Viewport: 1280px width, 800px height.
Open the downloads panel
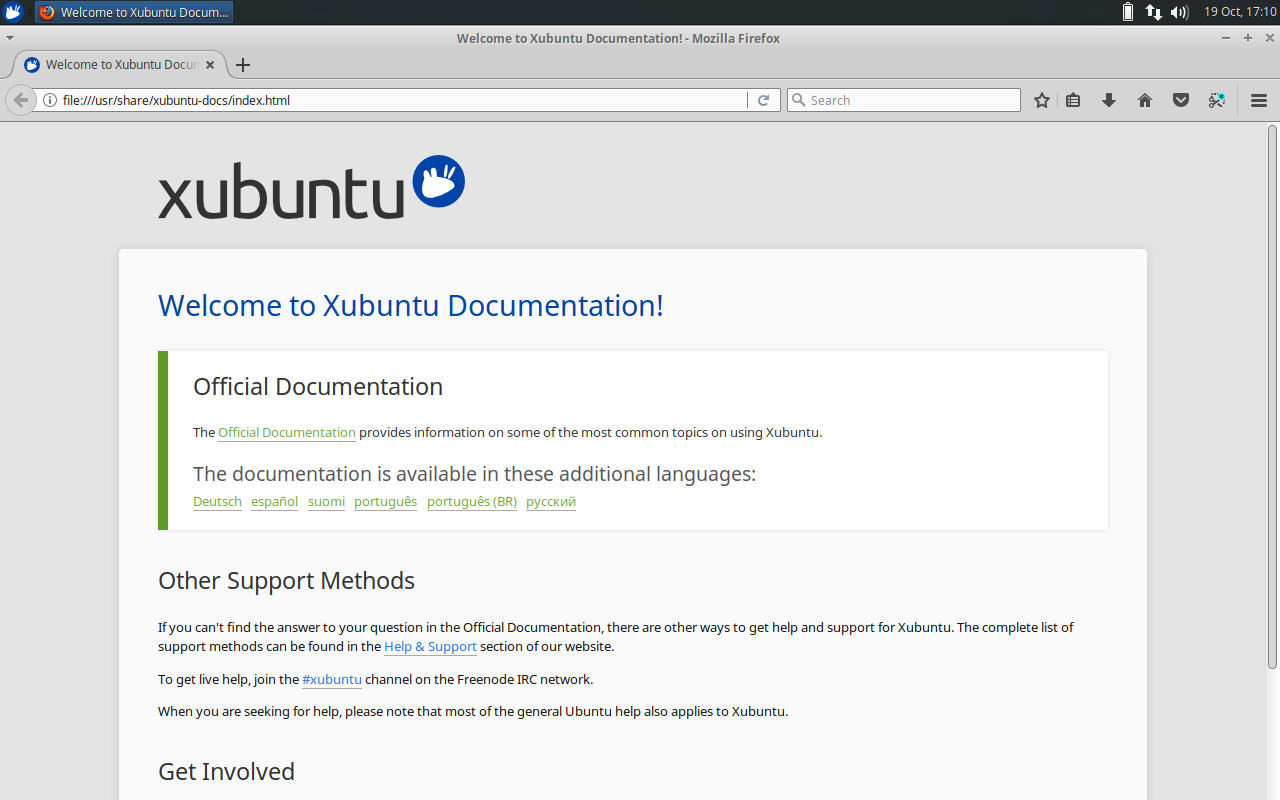1108,100
